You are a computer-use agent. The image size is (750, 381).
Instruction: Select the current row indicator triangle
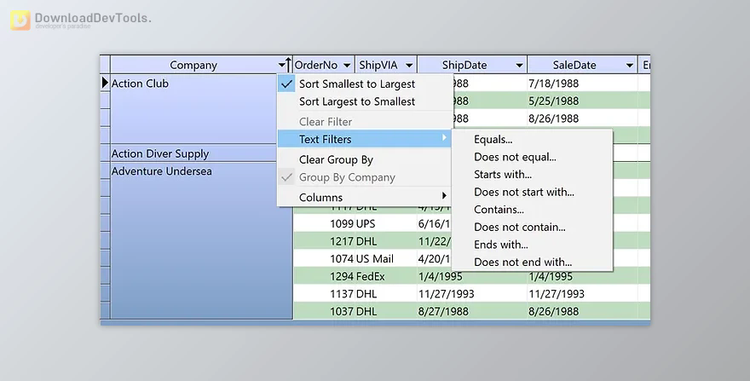point(105,83)
